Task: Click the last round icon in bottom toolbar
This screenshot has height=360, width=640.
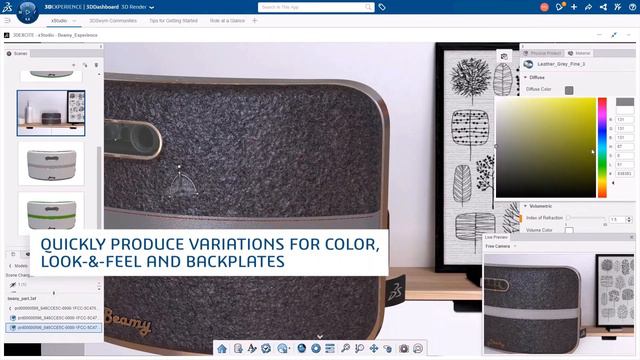Action: (x=418, y=349)
